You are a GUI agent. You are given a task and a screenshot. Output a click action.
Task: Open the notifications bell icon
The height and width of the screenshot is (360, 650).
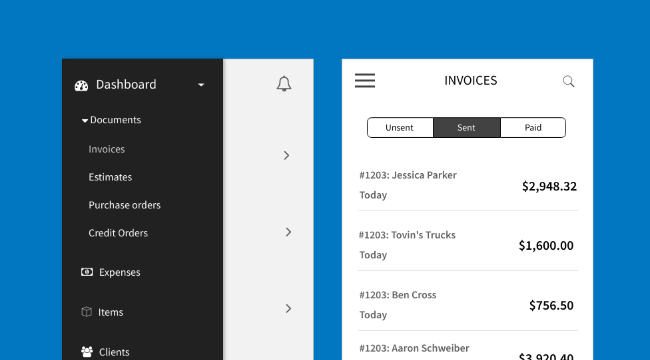(284, 84)
